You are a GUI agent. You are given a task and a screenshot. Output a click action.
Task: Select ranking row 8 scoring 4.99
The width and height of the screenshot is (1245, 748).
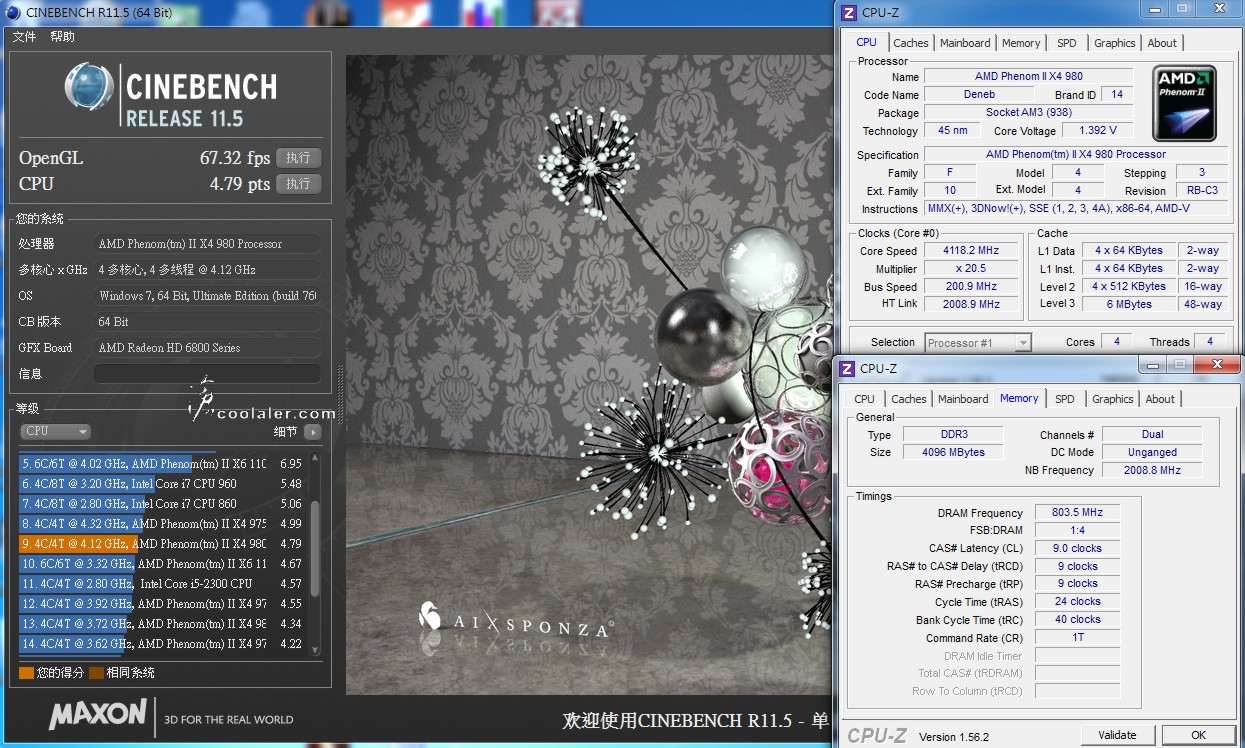click(x=162, y=524)
